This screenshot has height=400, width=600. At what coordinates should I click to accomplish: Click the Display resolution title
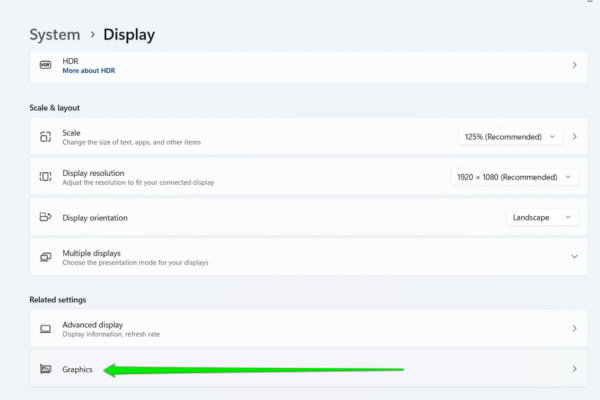(x=93, y=173)
